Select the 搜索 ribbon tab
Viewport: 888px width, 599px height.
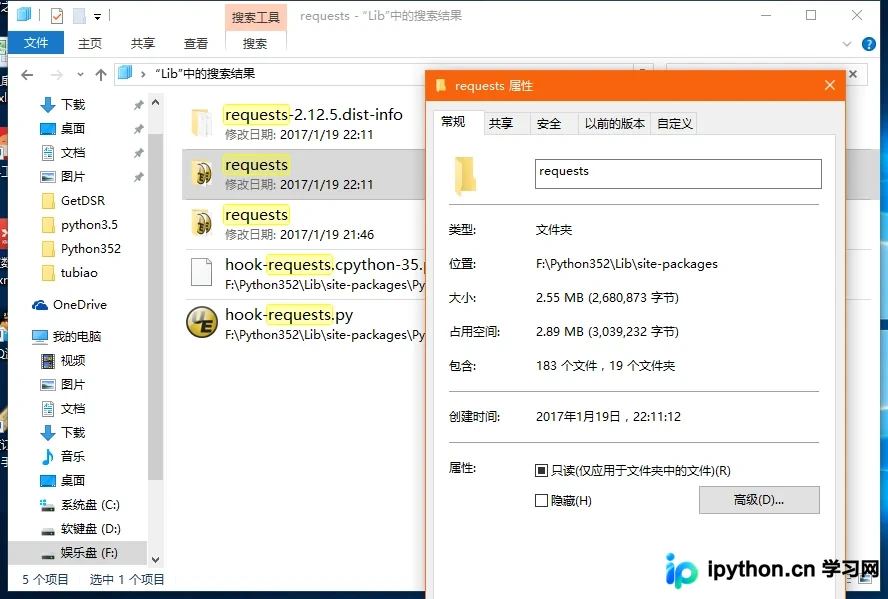[x=255, y=44]
